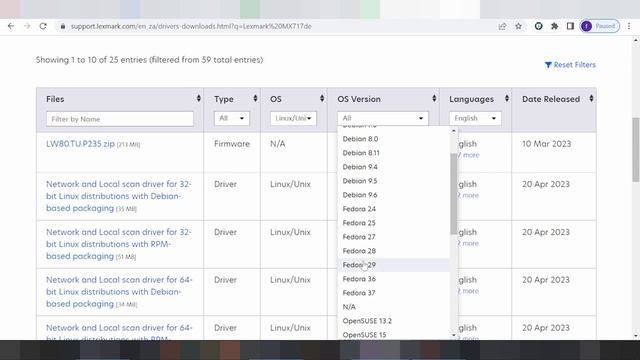Show more languages in 64-bit Debian driver row
The image size is (640, 360).
[468, 291]
